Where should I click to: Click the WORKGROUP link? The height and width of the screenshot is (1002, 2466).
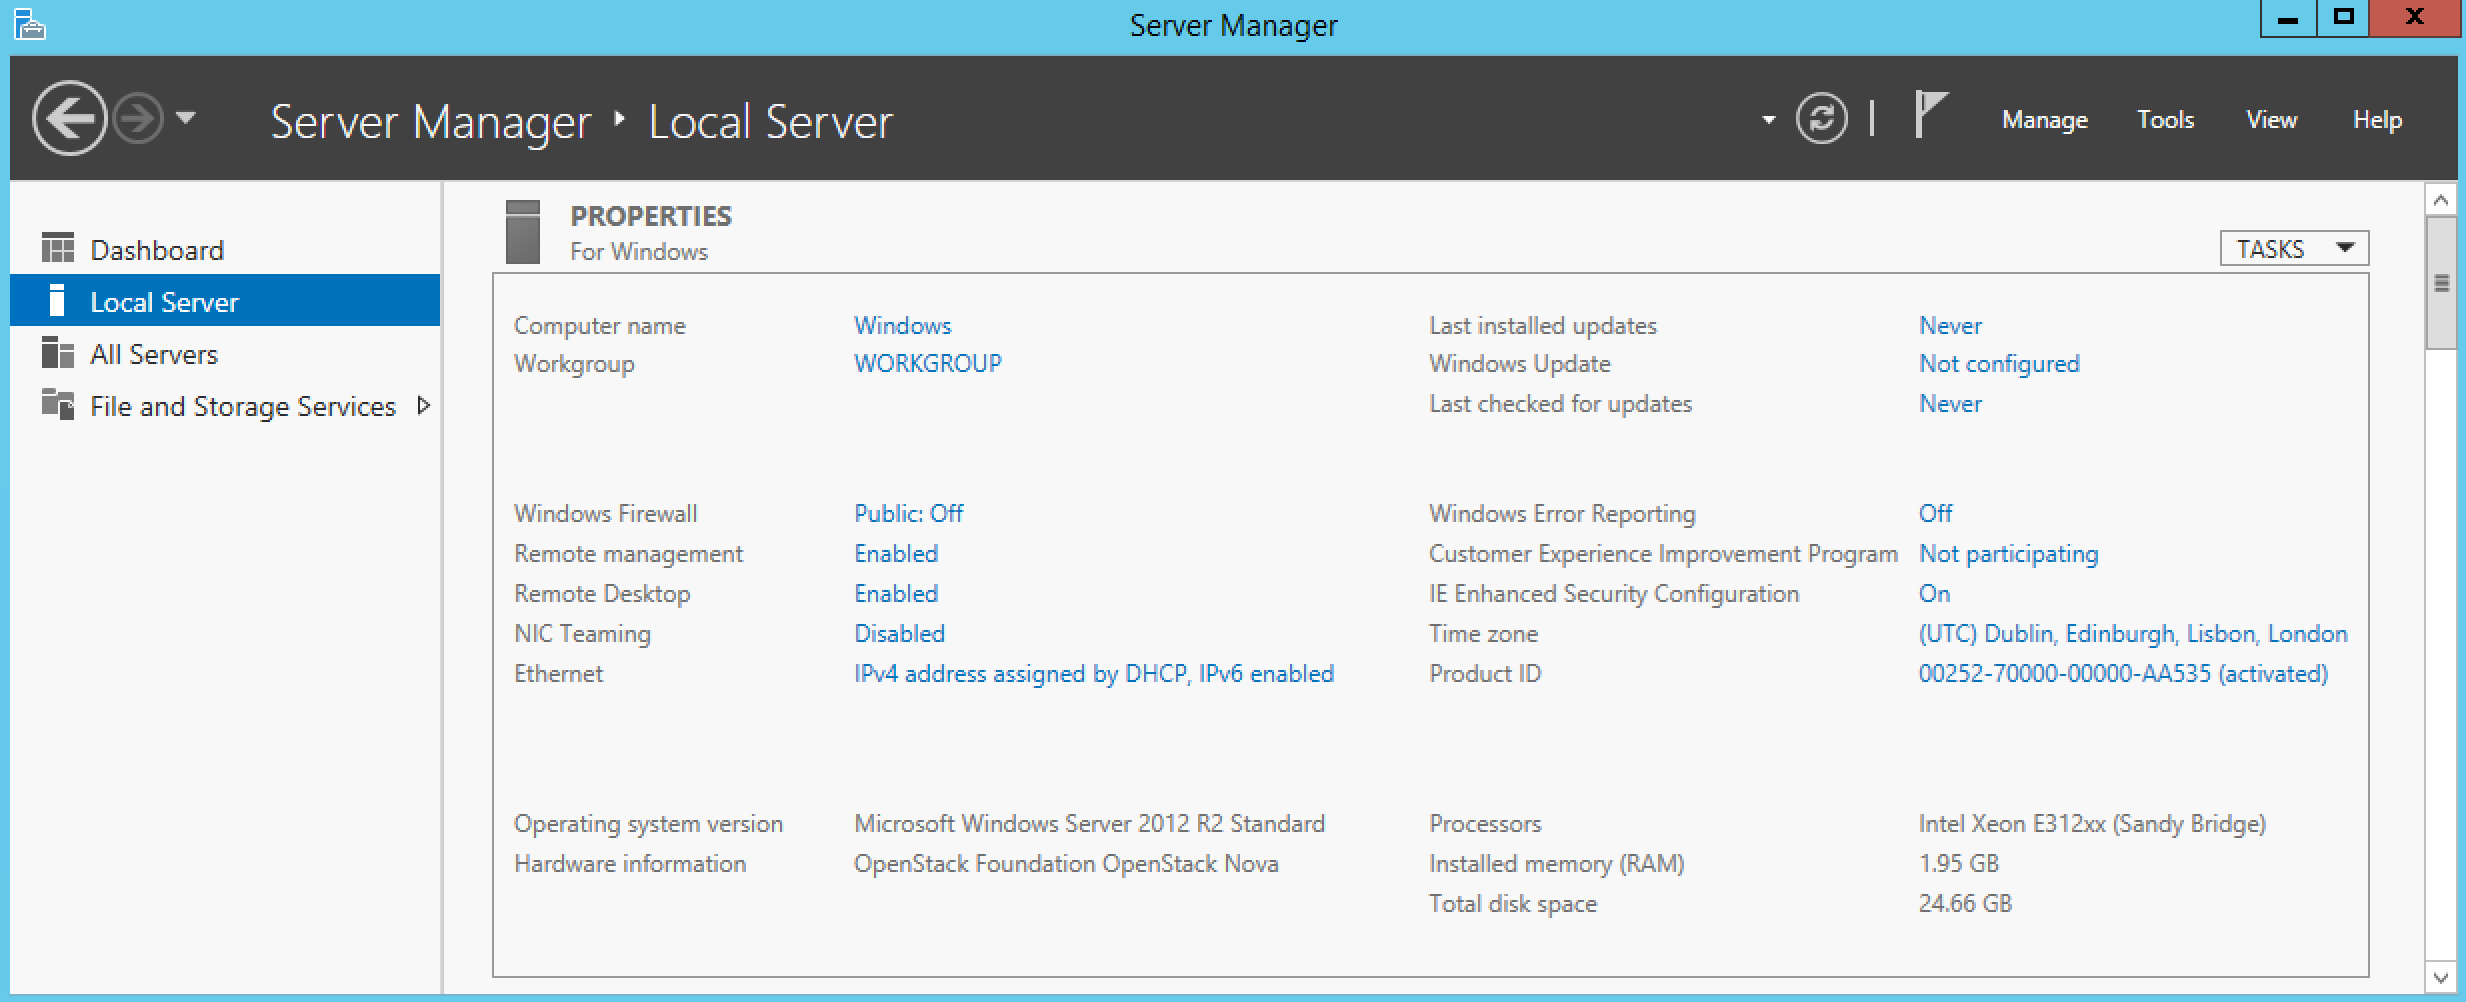927,363
